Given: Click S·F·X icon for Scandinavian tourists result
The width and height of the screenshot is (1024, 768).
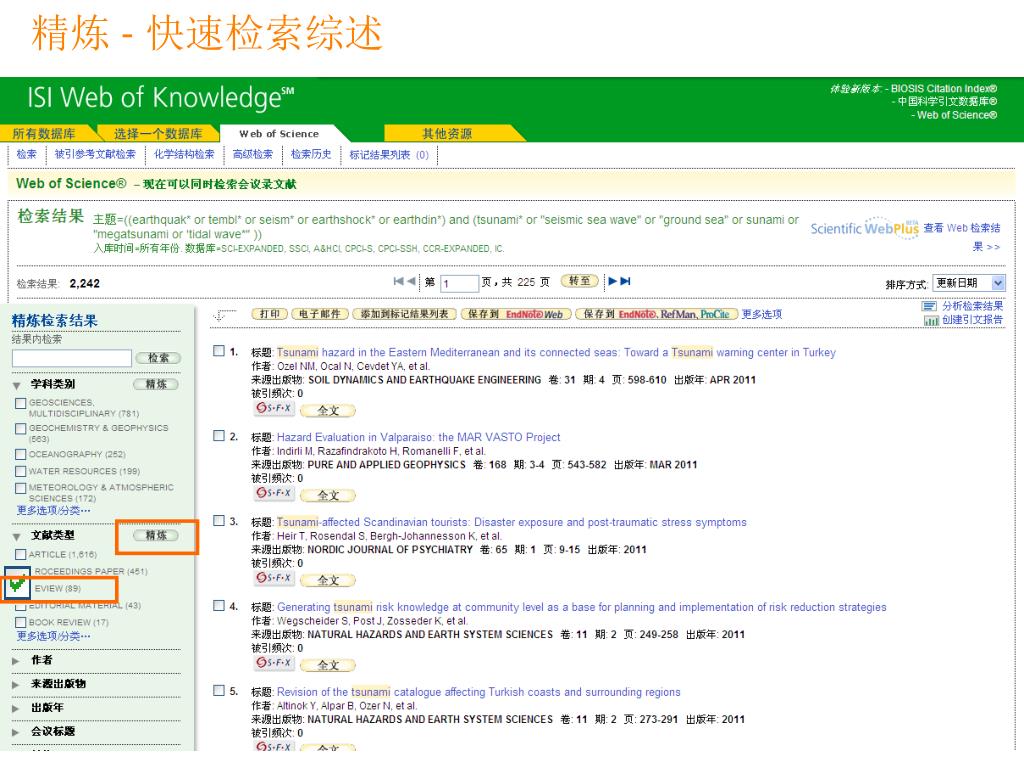Looking at the screenshot, I should pos(274,578).
